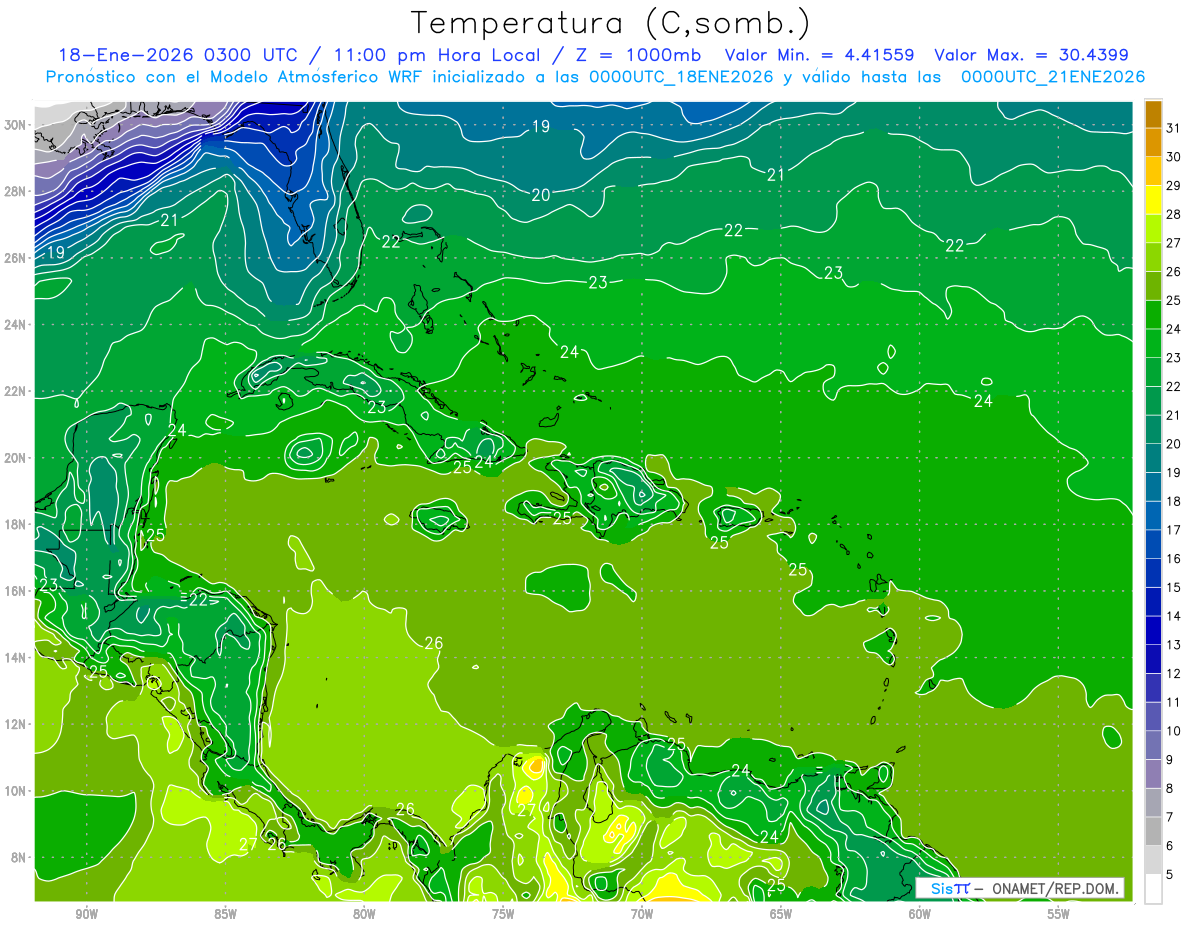The width and height of the screenshot is (1200, 927).
Task: Click the '30N' latitude label
Action: tap(15, 125)
